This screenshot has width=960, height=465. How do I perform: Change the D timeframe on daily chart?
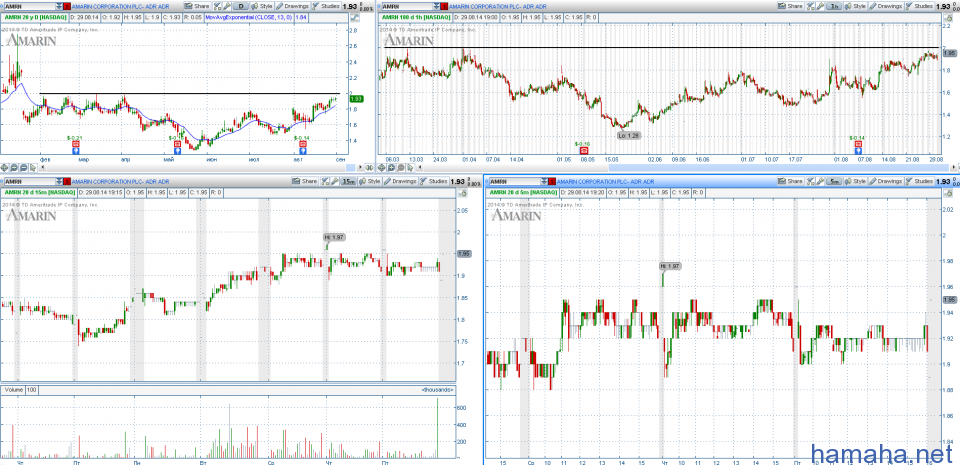point(241,6)
